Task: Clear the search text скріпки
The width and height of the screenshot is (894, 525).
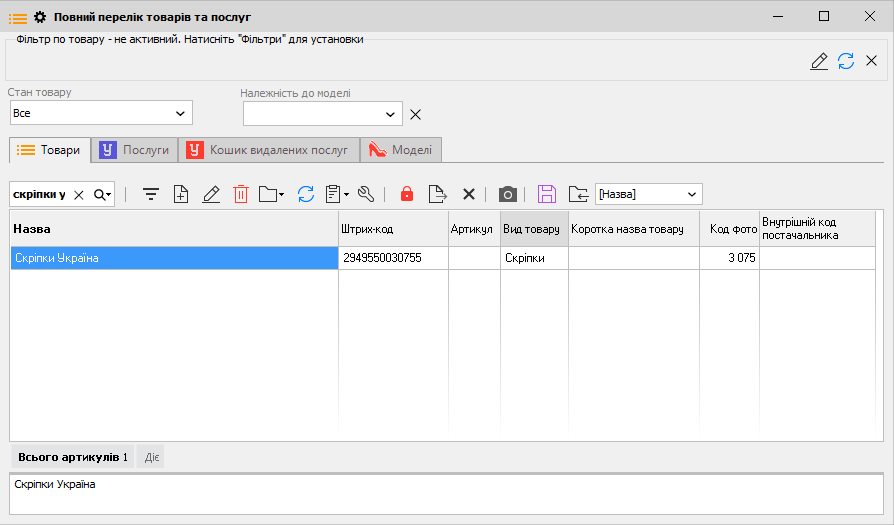Action: [79, 195]
